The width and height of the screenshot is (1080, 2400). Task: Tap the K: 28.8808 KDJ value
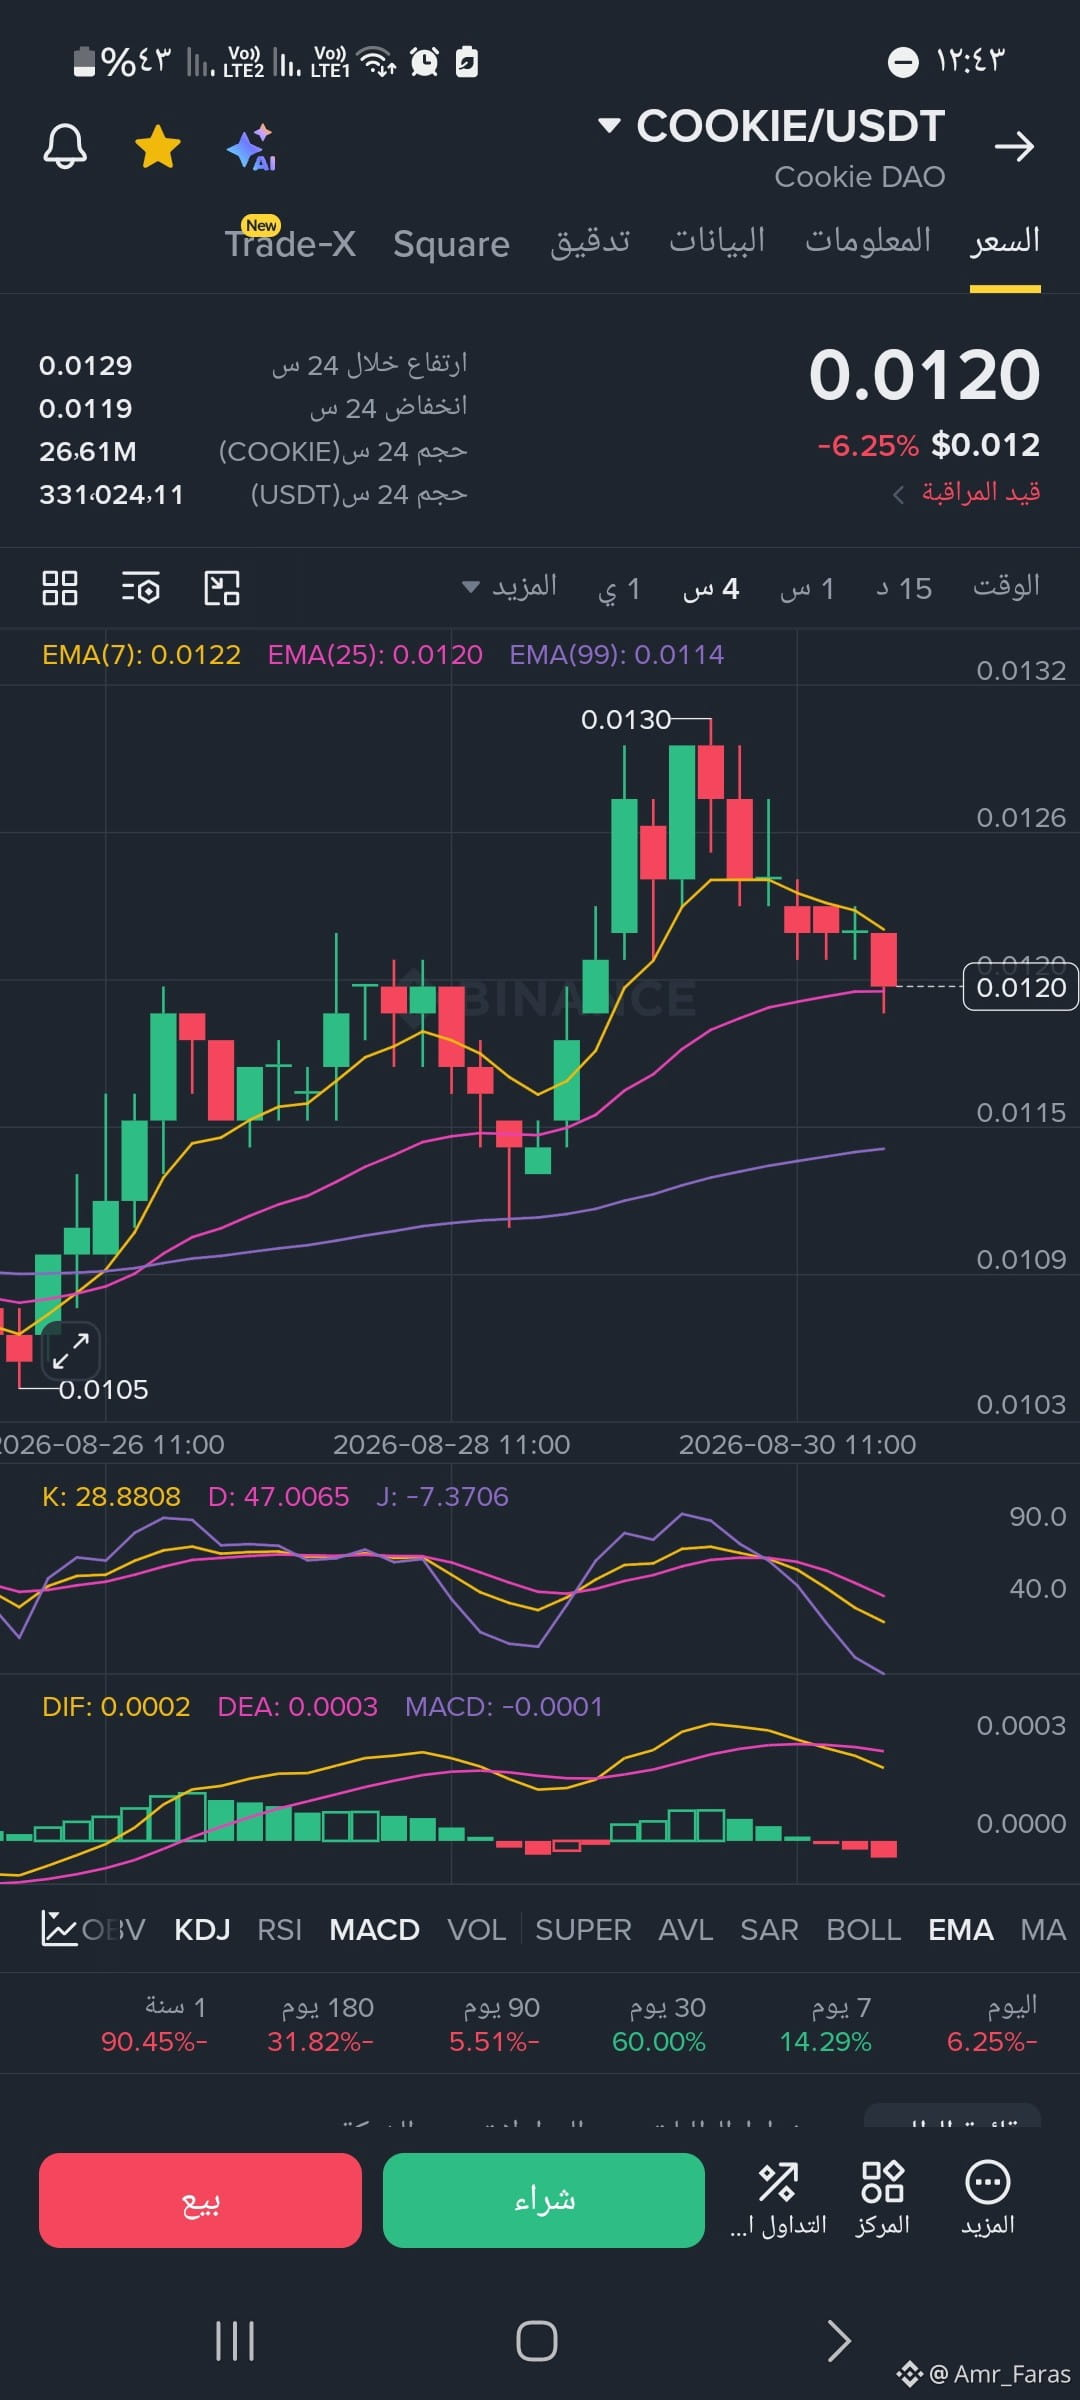(111, 1497)
